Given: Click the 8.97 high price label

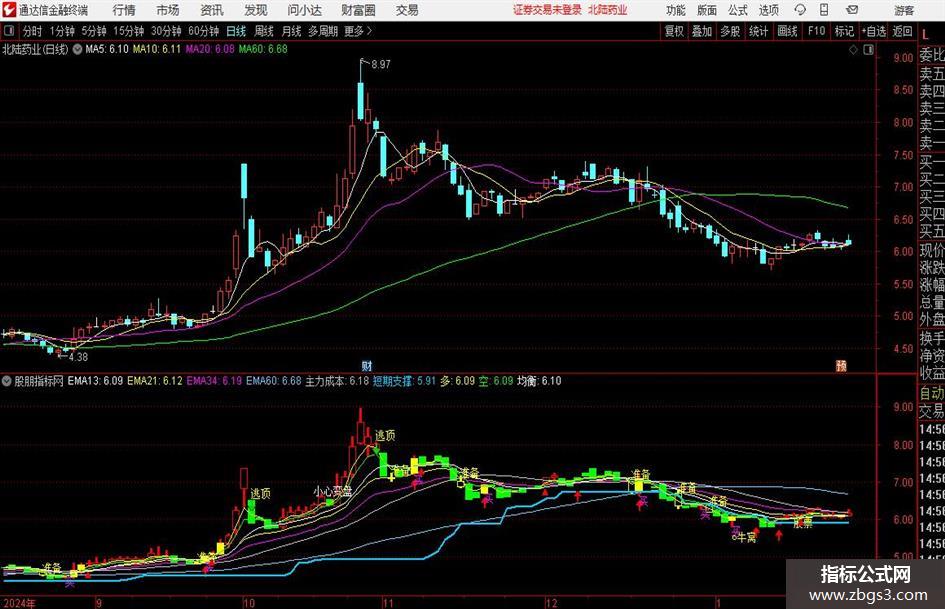Looking at the screenshot, I should [x=381, y=65].
